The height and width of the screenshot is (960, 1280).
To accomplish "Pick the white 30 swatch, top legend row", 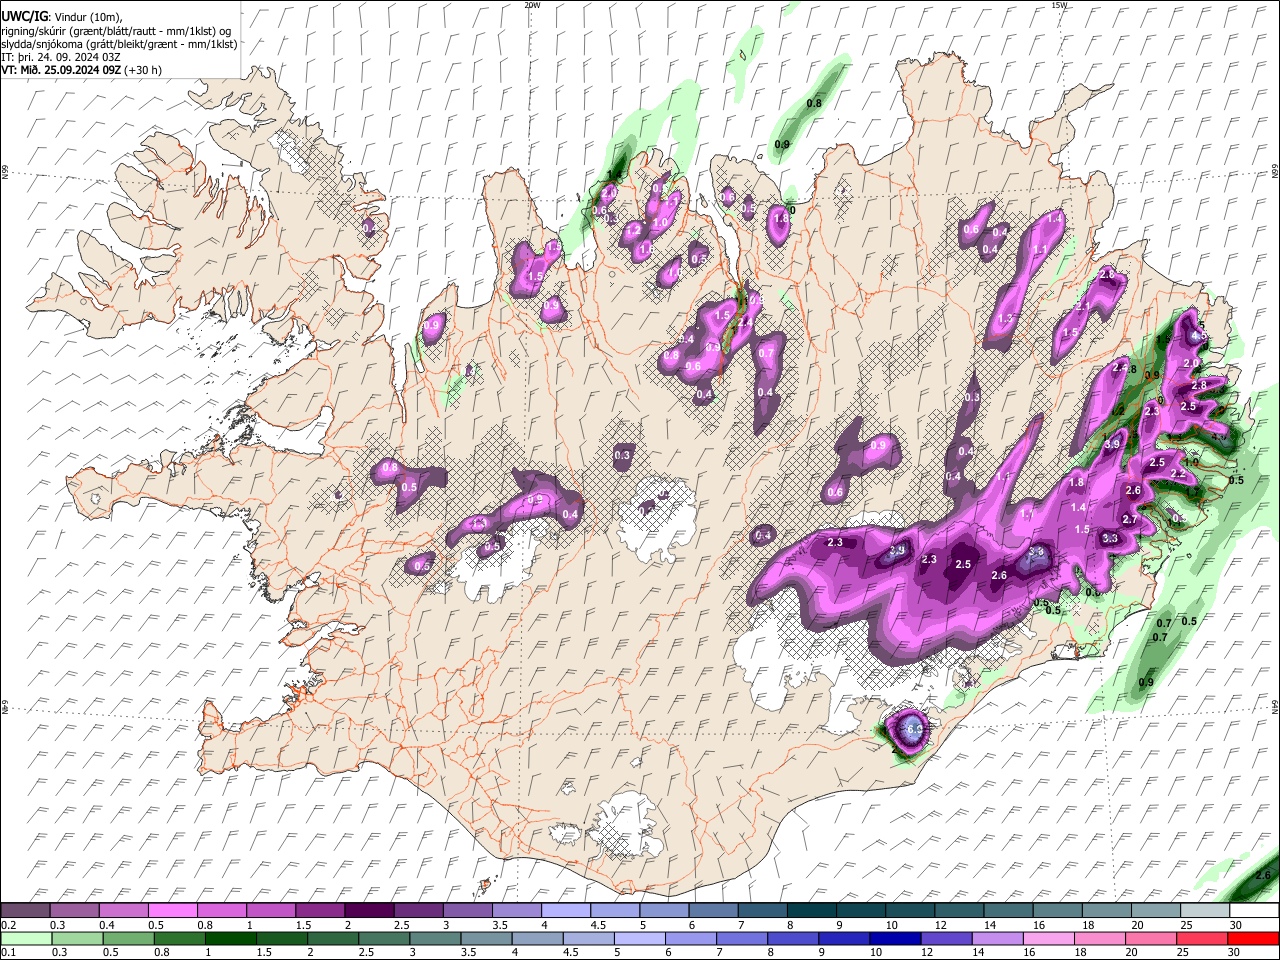I will 1255,911.
